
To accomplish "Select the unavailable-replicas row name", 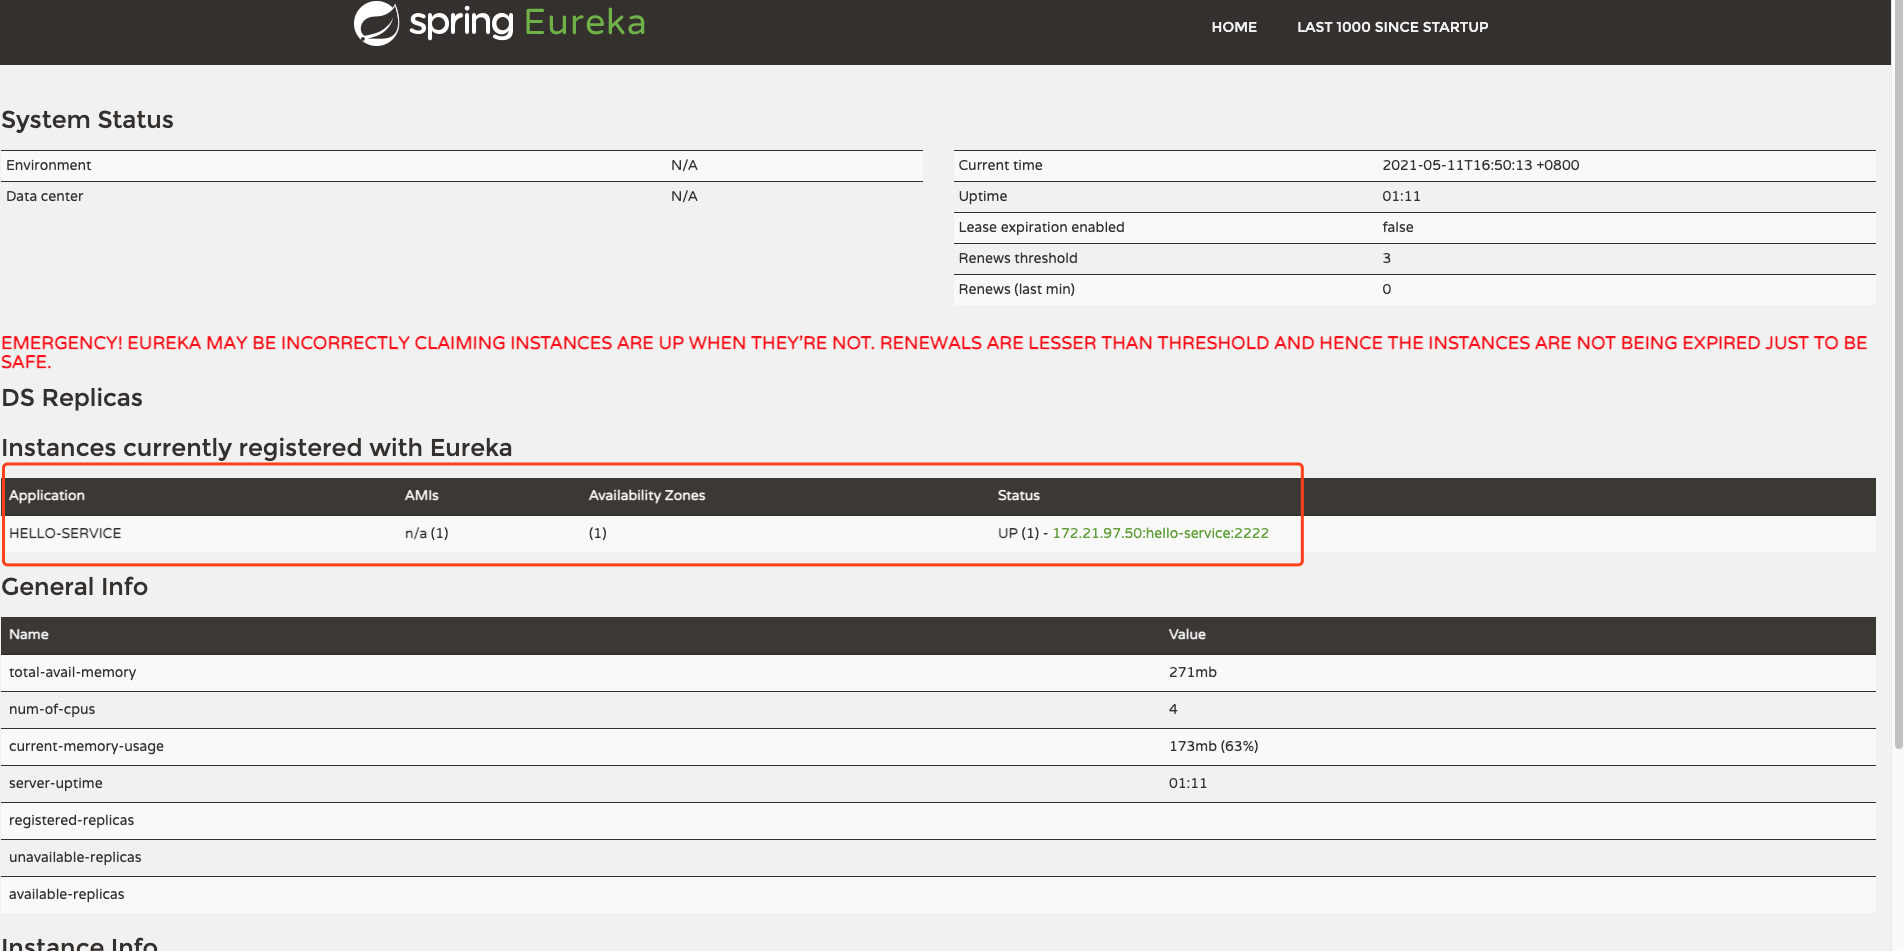I will coord(75,857).
